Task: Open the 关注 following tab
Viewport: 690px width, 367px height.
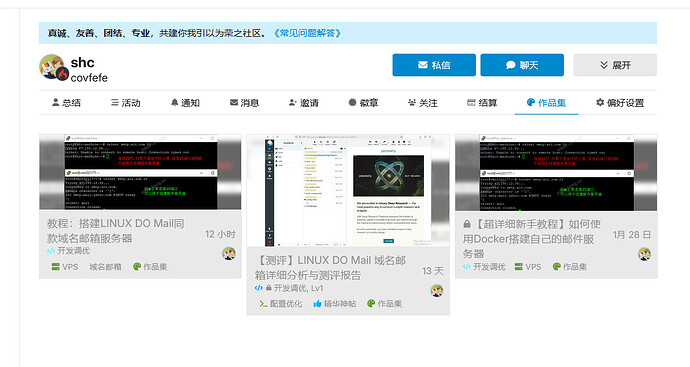Action: click(x=423, y=103)
